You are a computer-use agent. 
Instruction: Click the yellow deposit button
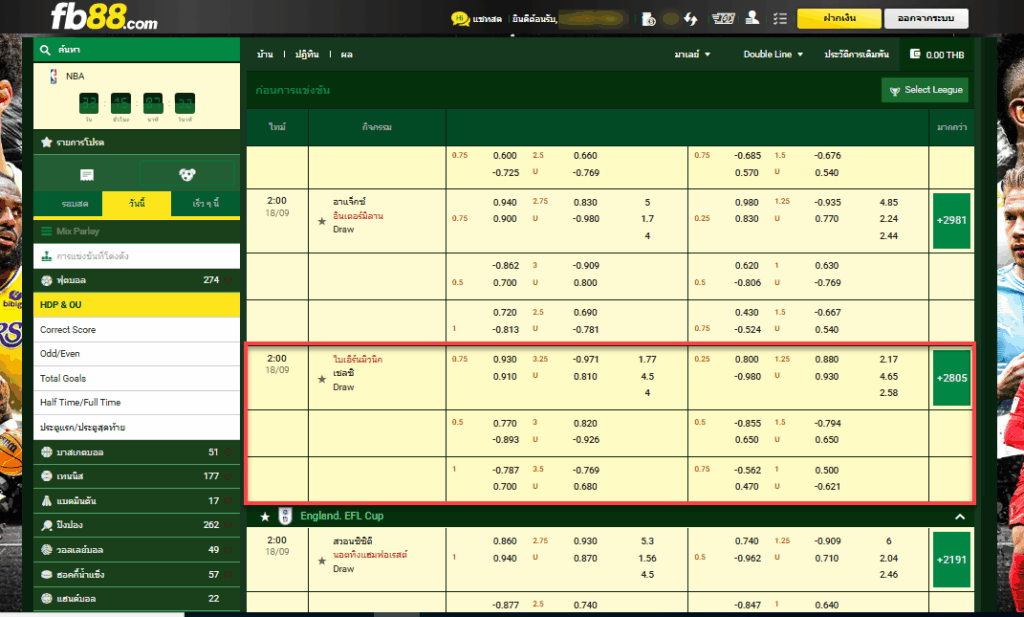839,18
